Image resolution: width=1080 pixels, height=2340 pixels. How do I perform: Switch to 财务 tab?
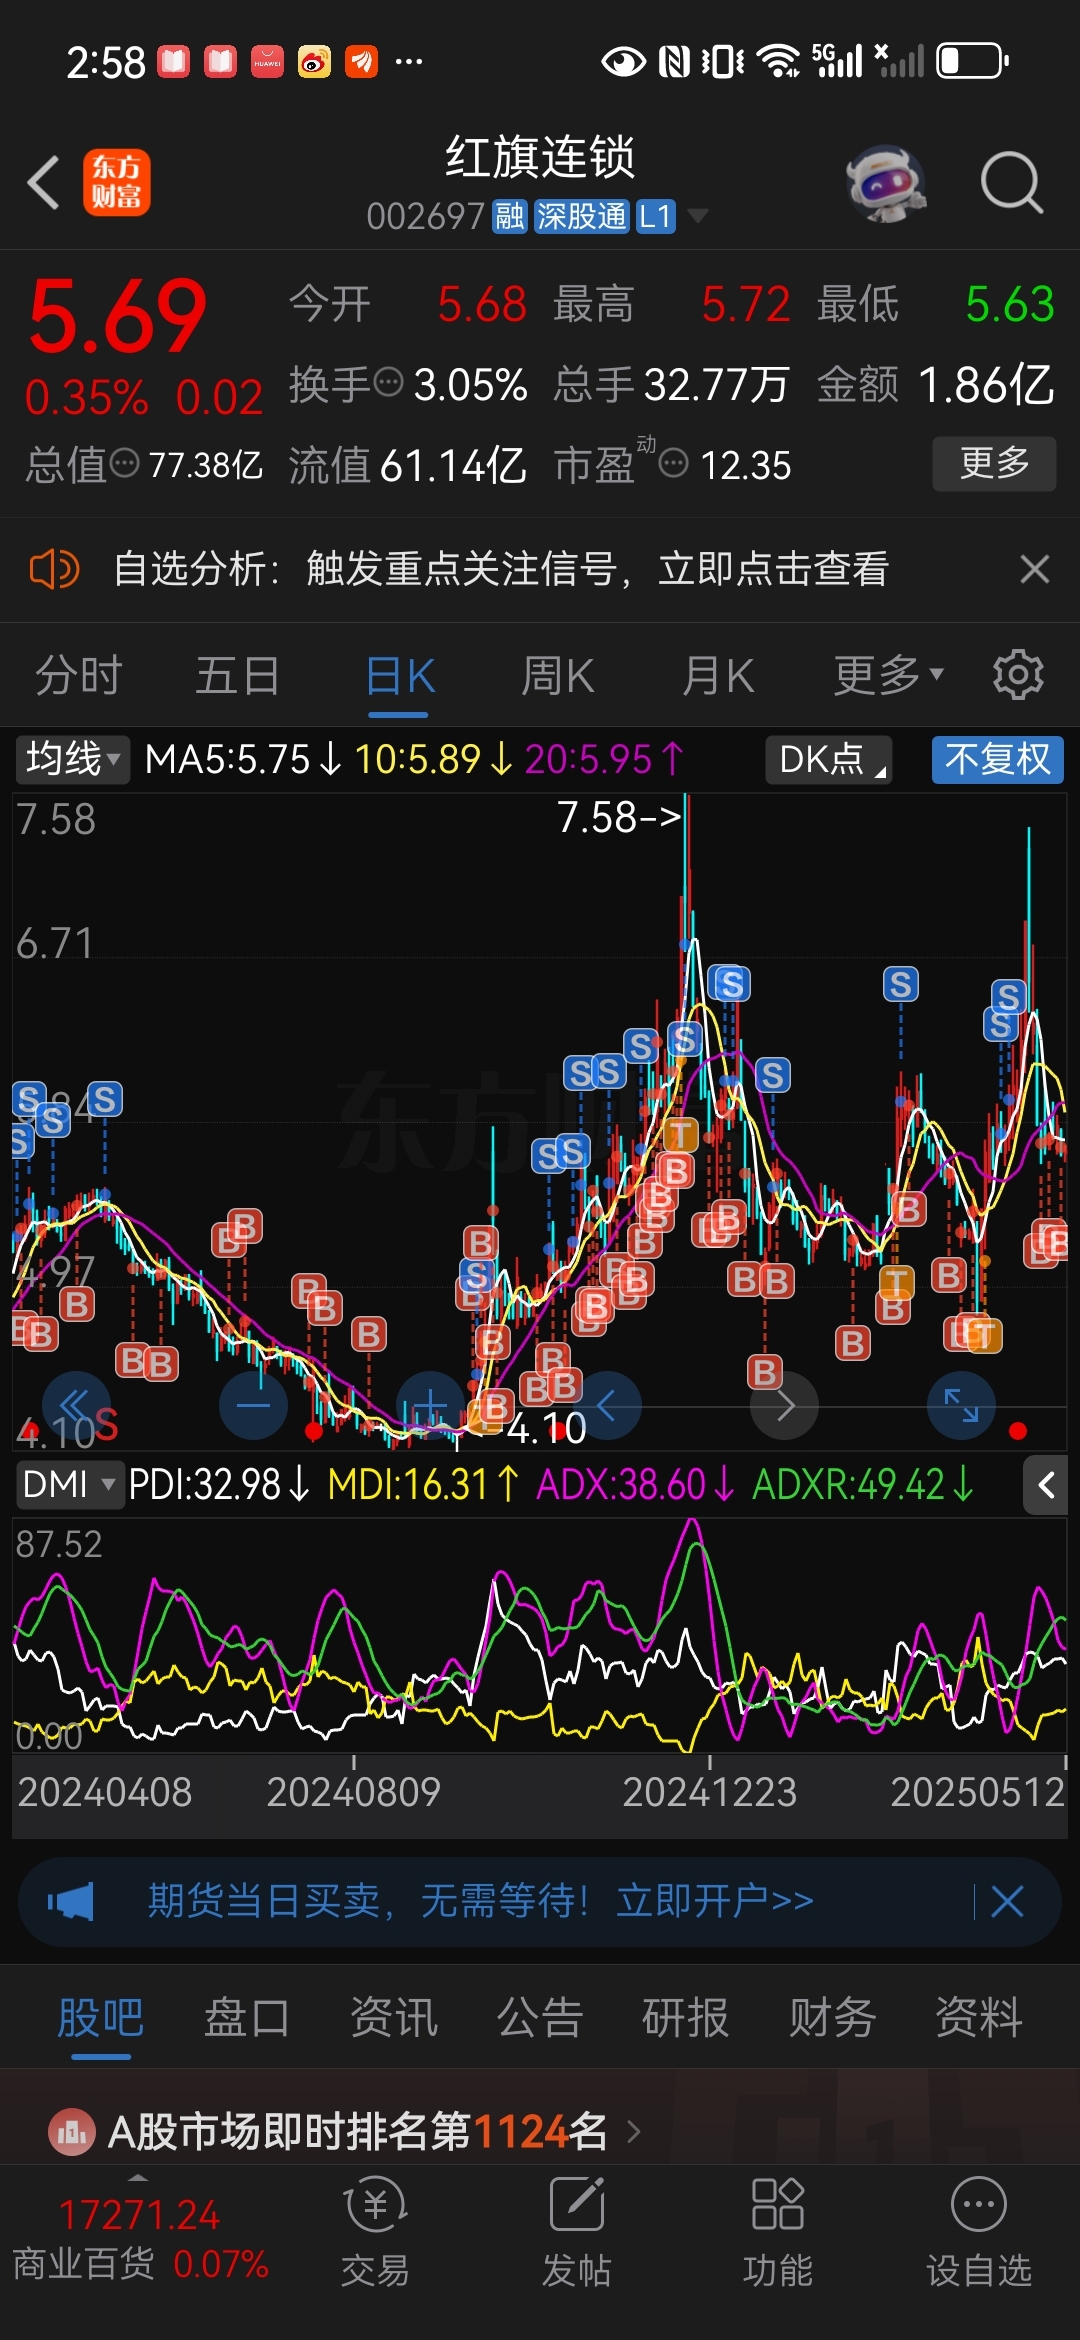(x=832, y=2018)
